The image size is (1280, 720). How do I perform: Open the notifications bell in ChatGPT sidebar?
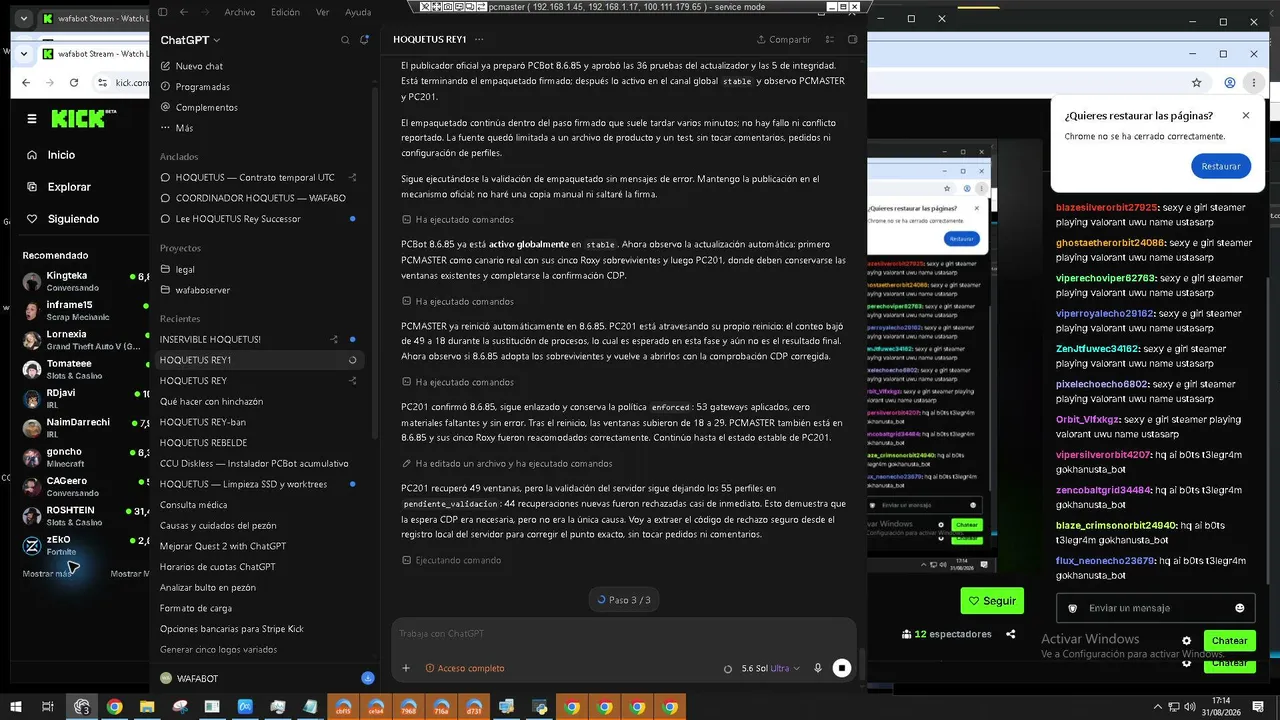coord(364,40)
